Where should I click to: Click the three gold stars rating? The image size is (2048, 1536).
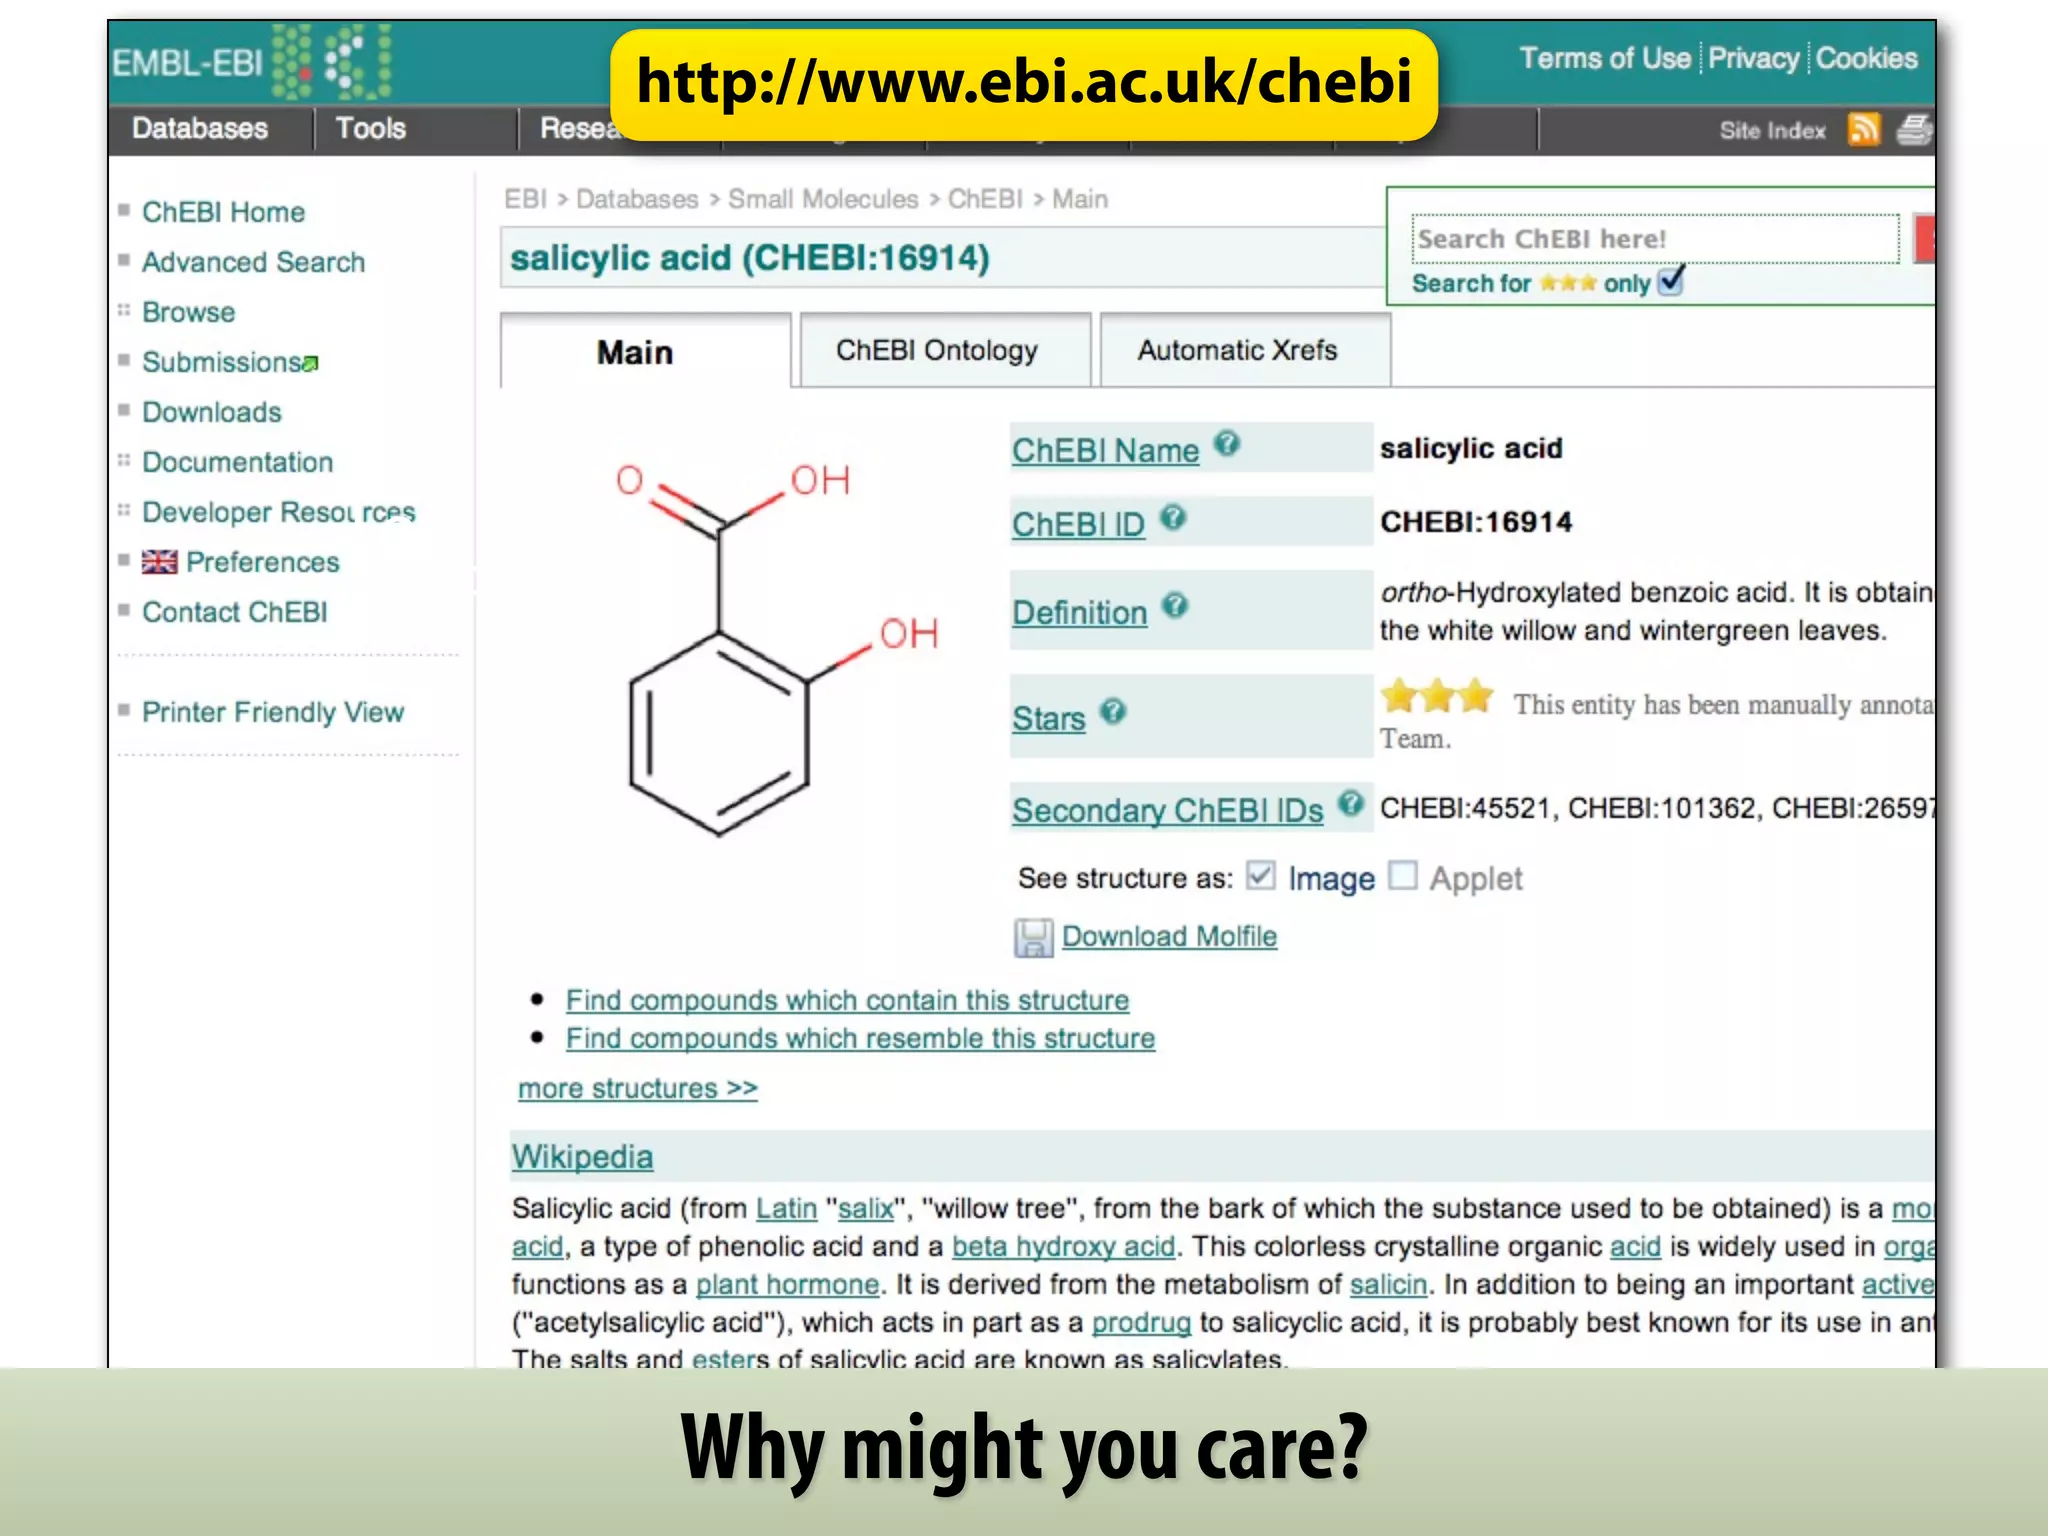1437,697
